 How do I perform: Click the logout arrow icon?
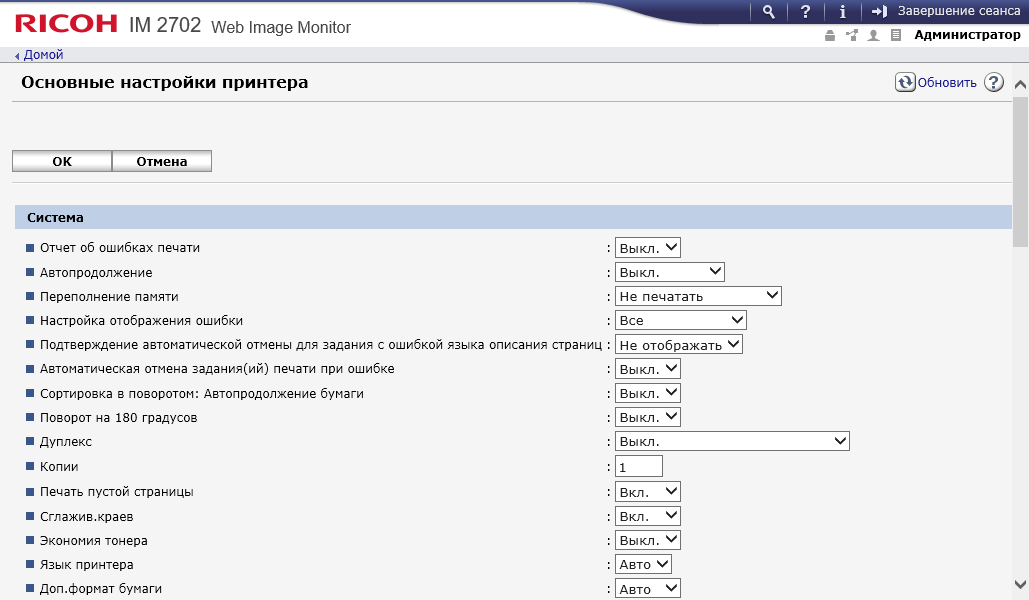[x=880, y=12]
